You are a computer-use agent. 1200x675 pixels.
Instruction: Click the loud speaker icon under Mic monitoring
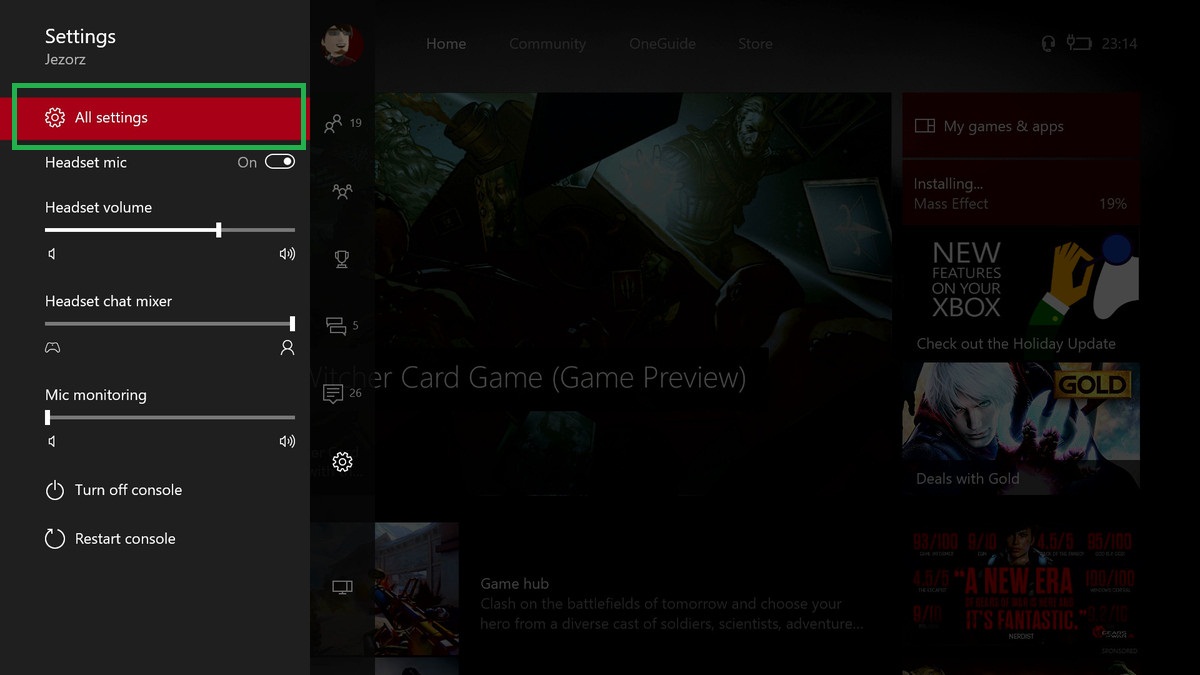click(287, 441)
